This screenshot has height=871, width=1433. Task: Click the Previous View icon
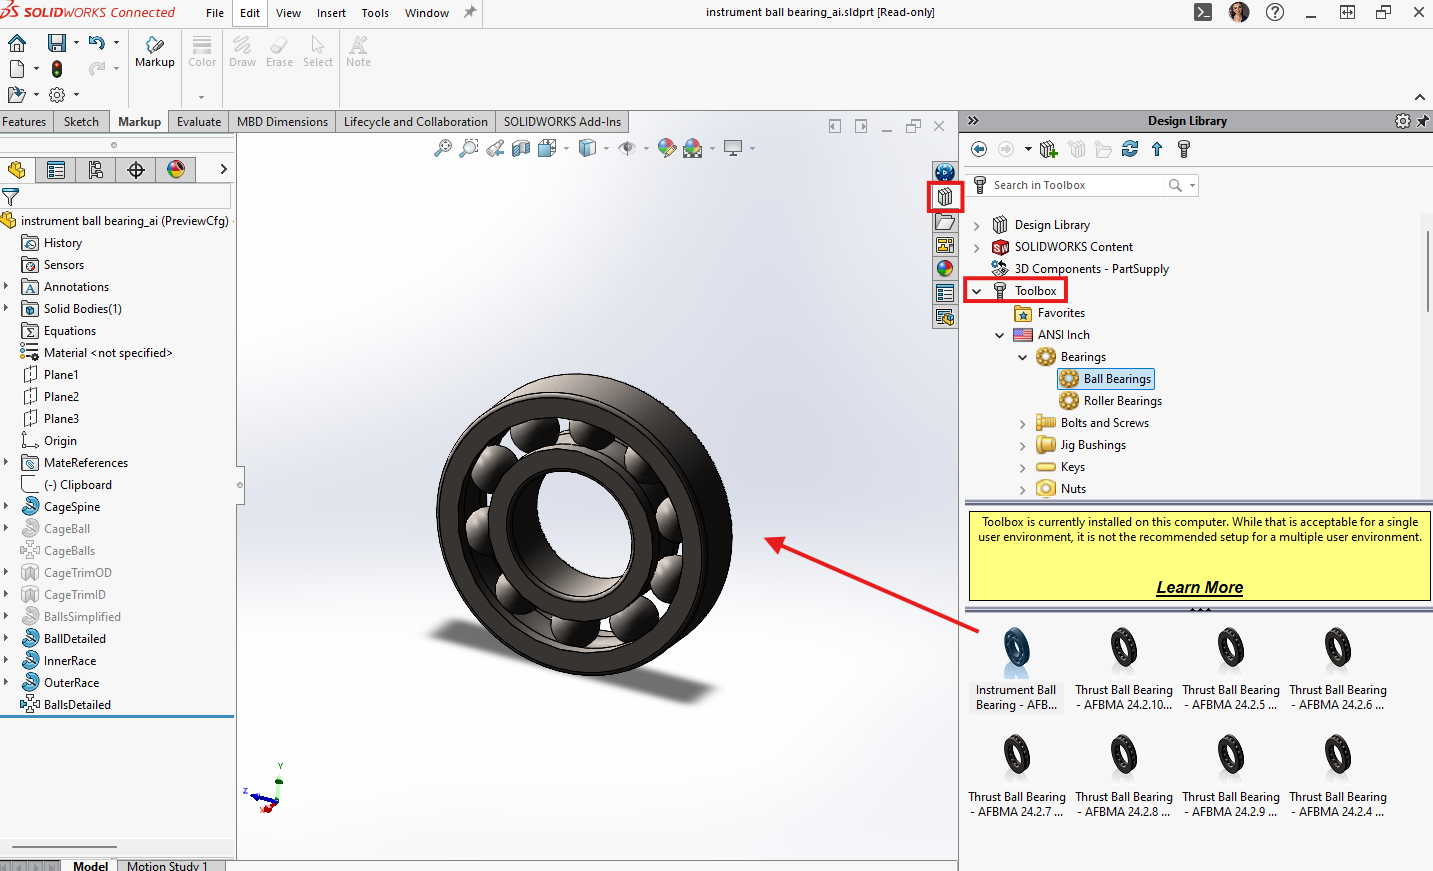click(495, 148)
